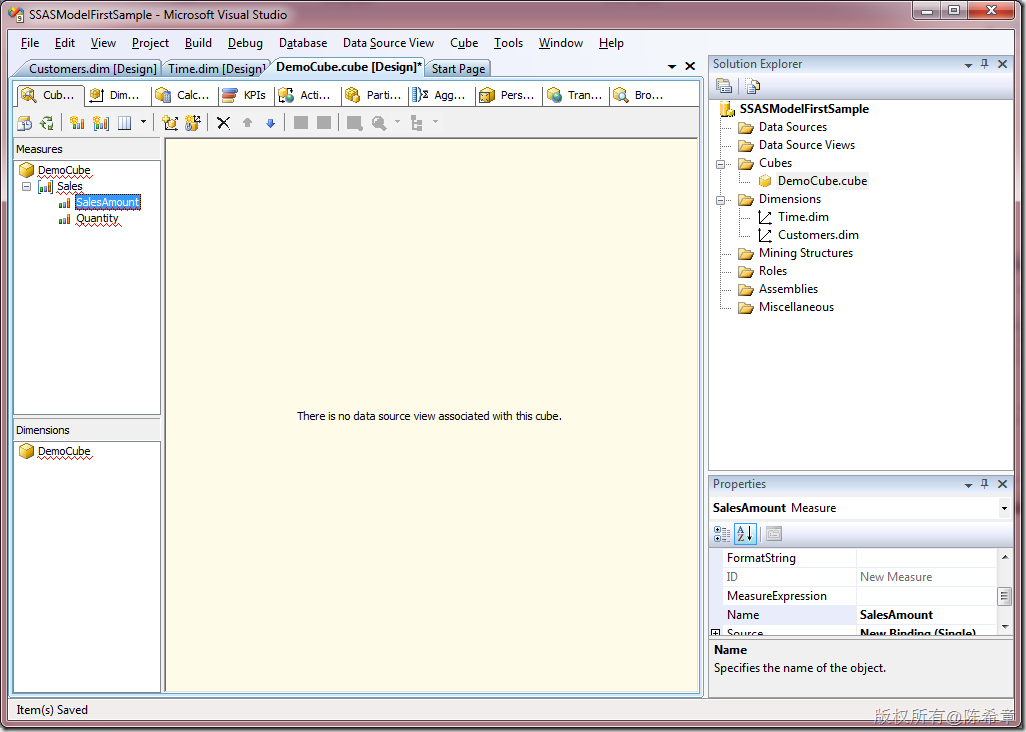The image size is (1026, 732).
Task: Select the Data Sources folder
Action: [x=792, y=127]
